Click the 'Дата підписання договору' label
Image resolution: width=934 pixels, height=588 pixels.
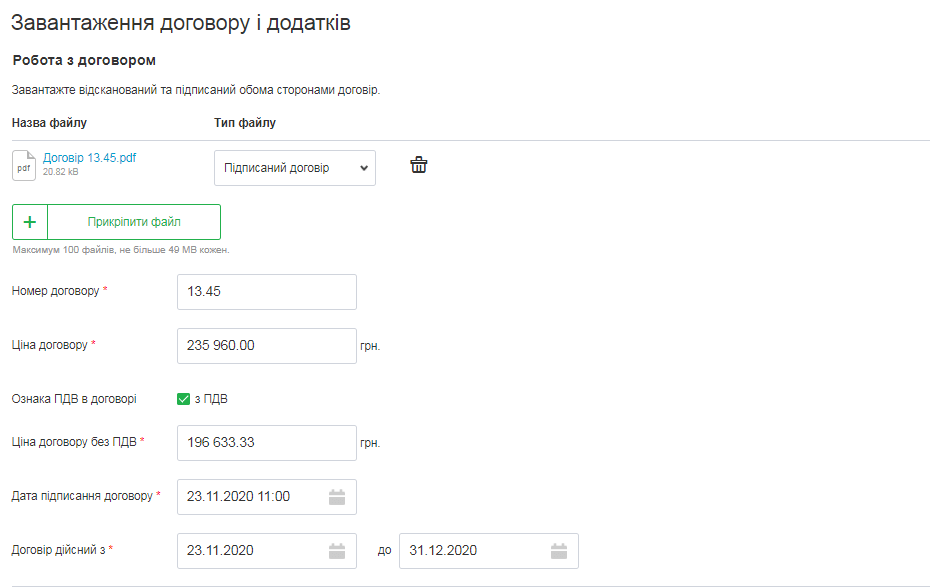coord(82,496)
